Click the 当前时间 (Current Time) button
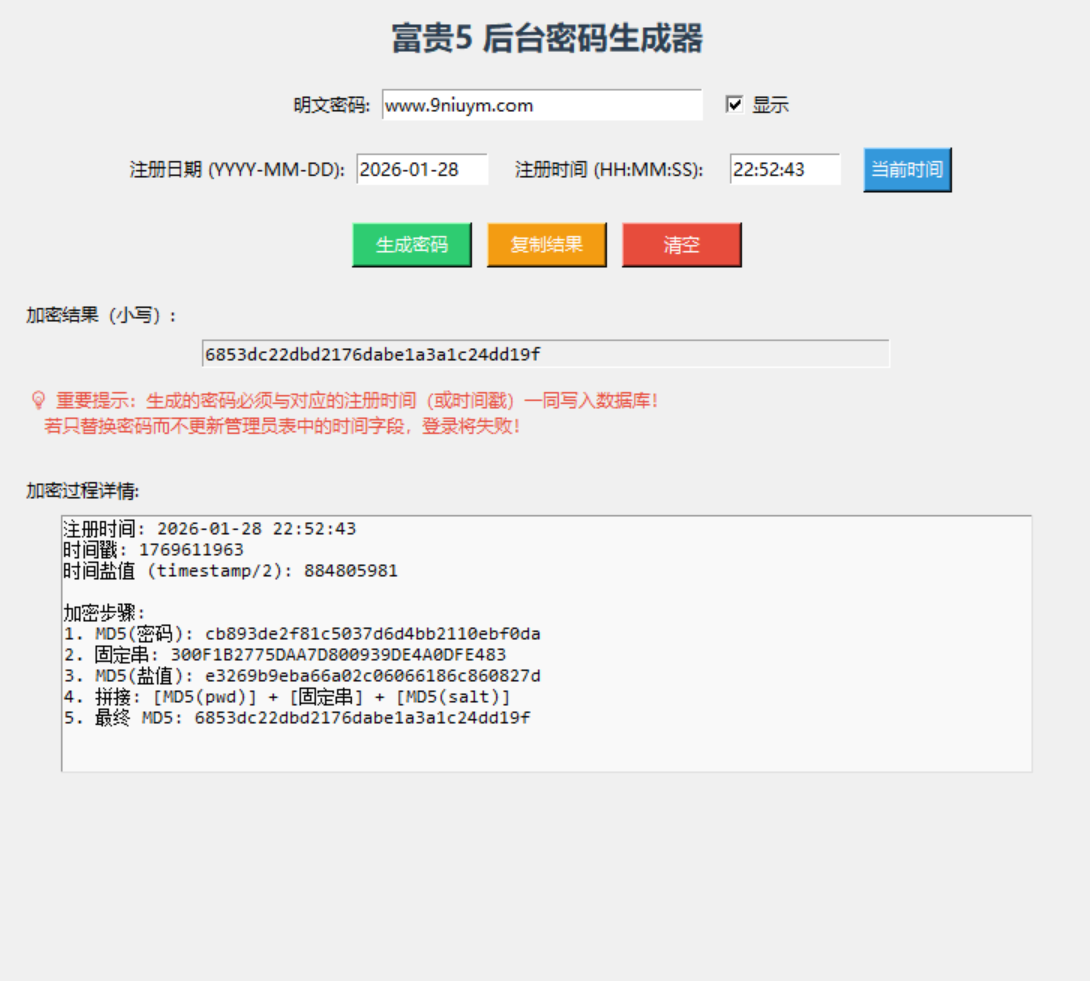This screenshot has height=981, width=1090. click(x=906, y=171)
